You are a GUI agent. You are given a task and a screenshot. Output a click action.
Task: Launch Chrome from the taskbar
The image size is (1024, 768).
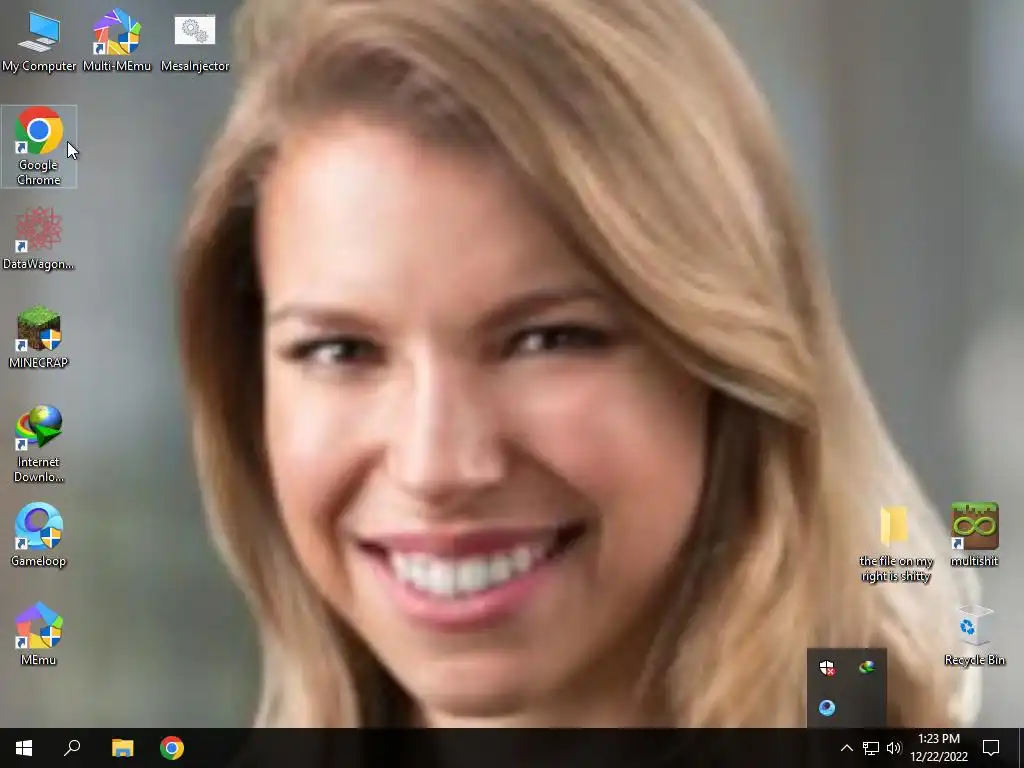(172, 748)
